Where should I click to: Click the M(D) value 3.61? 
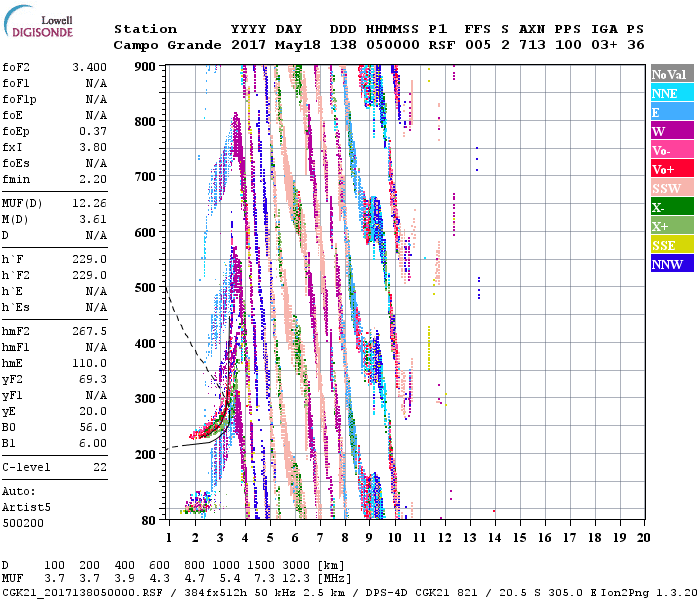tap(93, 220)
